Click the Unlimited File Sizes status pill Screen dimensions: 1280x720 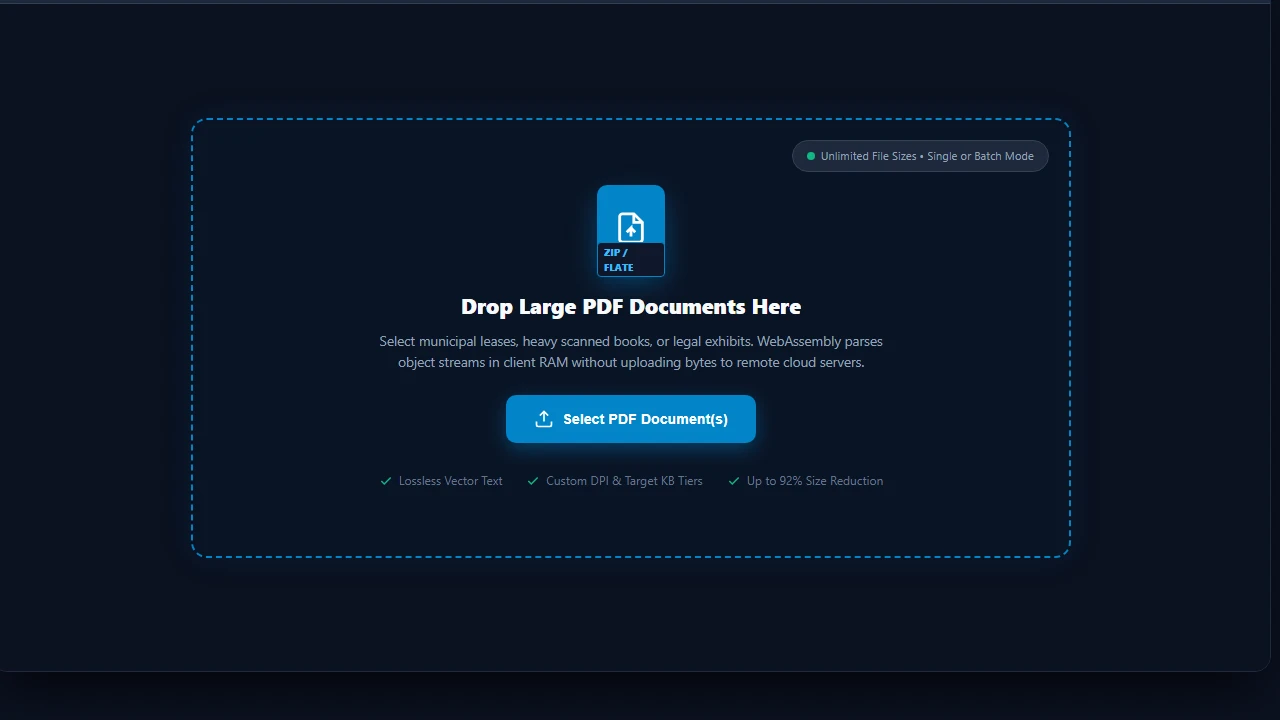point(920,156)
